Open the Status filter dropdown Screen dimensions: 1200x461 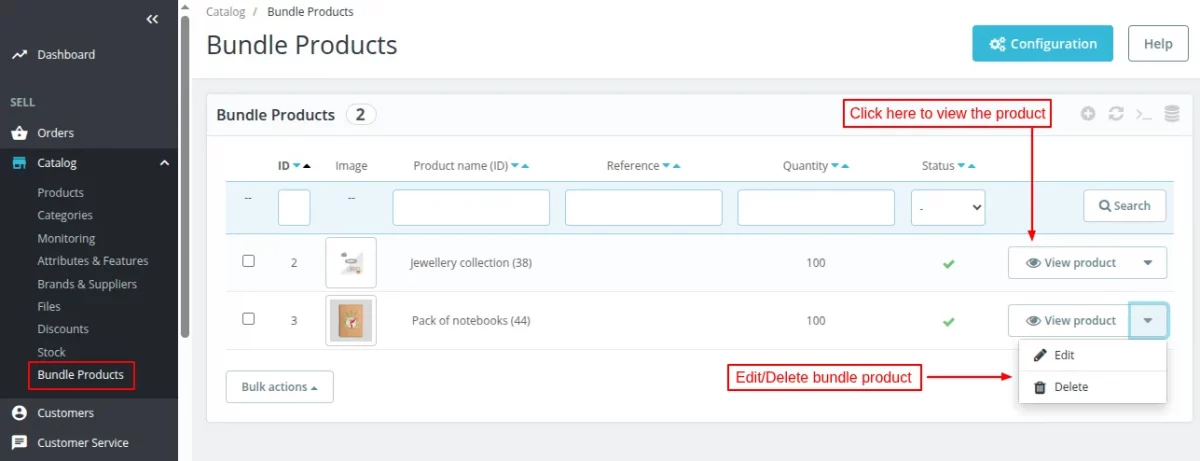947,207
